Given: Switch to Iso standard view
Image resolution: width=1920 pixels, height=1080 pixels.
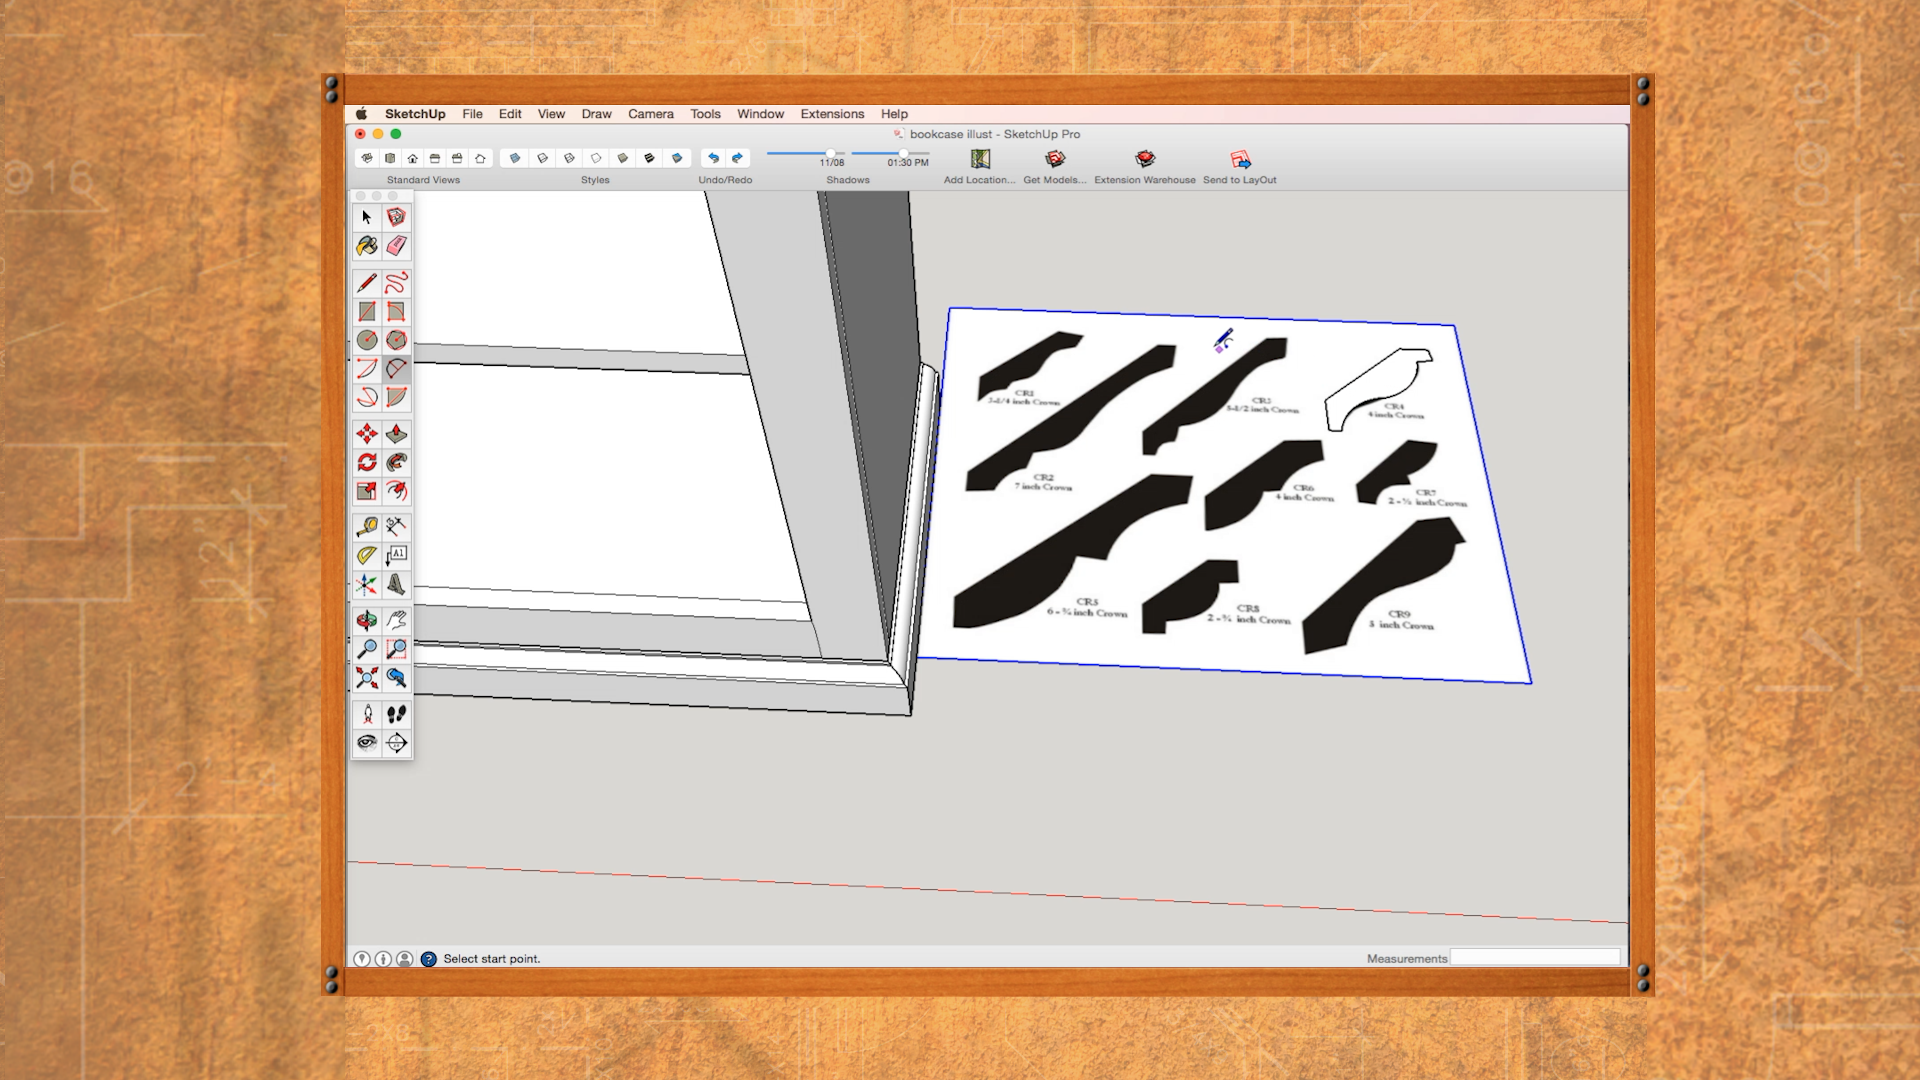Looking at the screenshot, I should click(367, 158).
